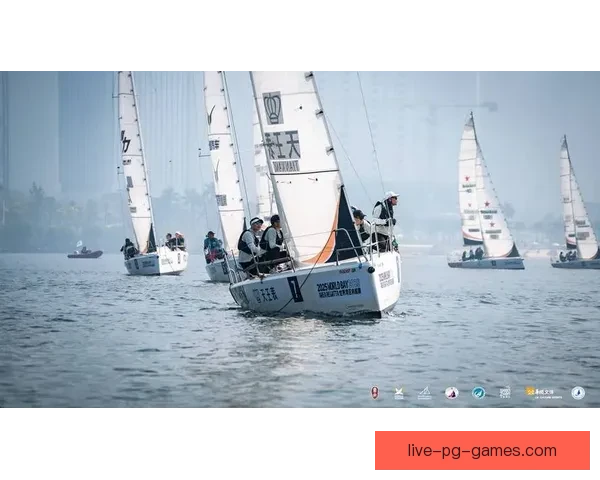Click the orange culture sports sponsor logo
Screen dimensions: 600x480
545,393
